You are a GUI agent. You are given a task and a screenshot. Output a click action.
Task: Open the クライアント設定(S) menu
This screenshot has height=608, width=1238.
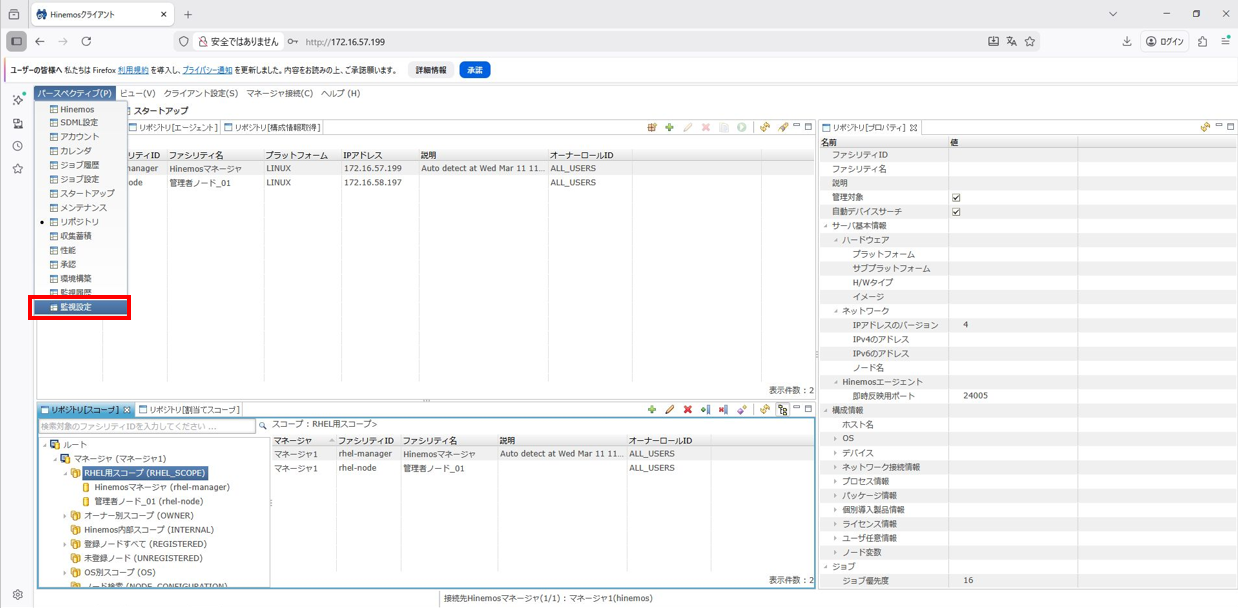pyautogui.click(x=201, y=93)
